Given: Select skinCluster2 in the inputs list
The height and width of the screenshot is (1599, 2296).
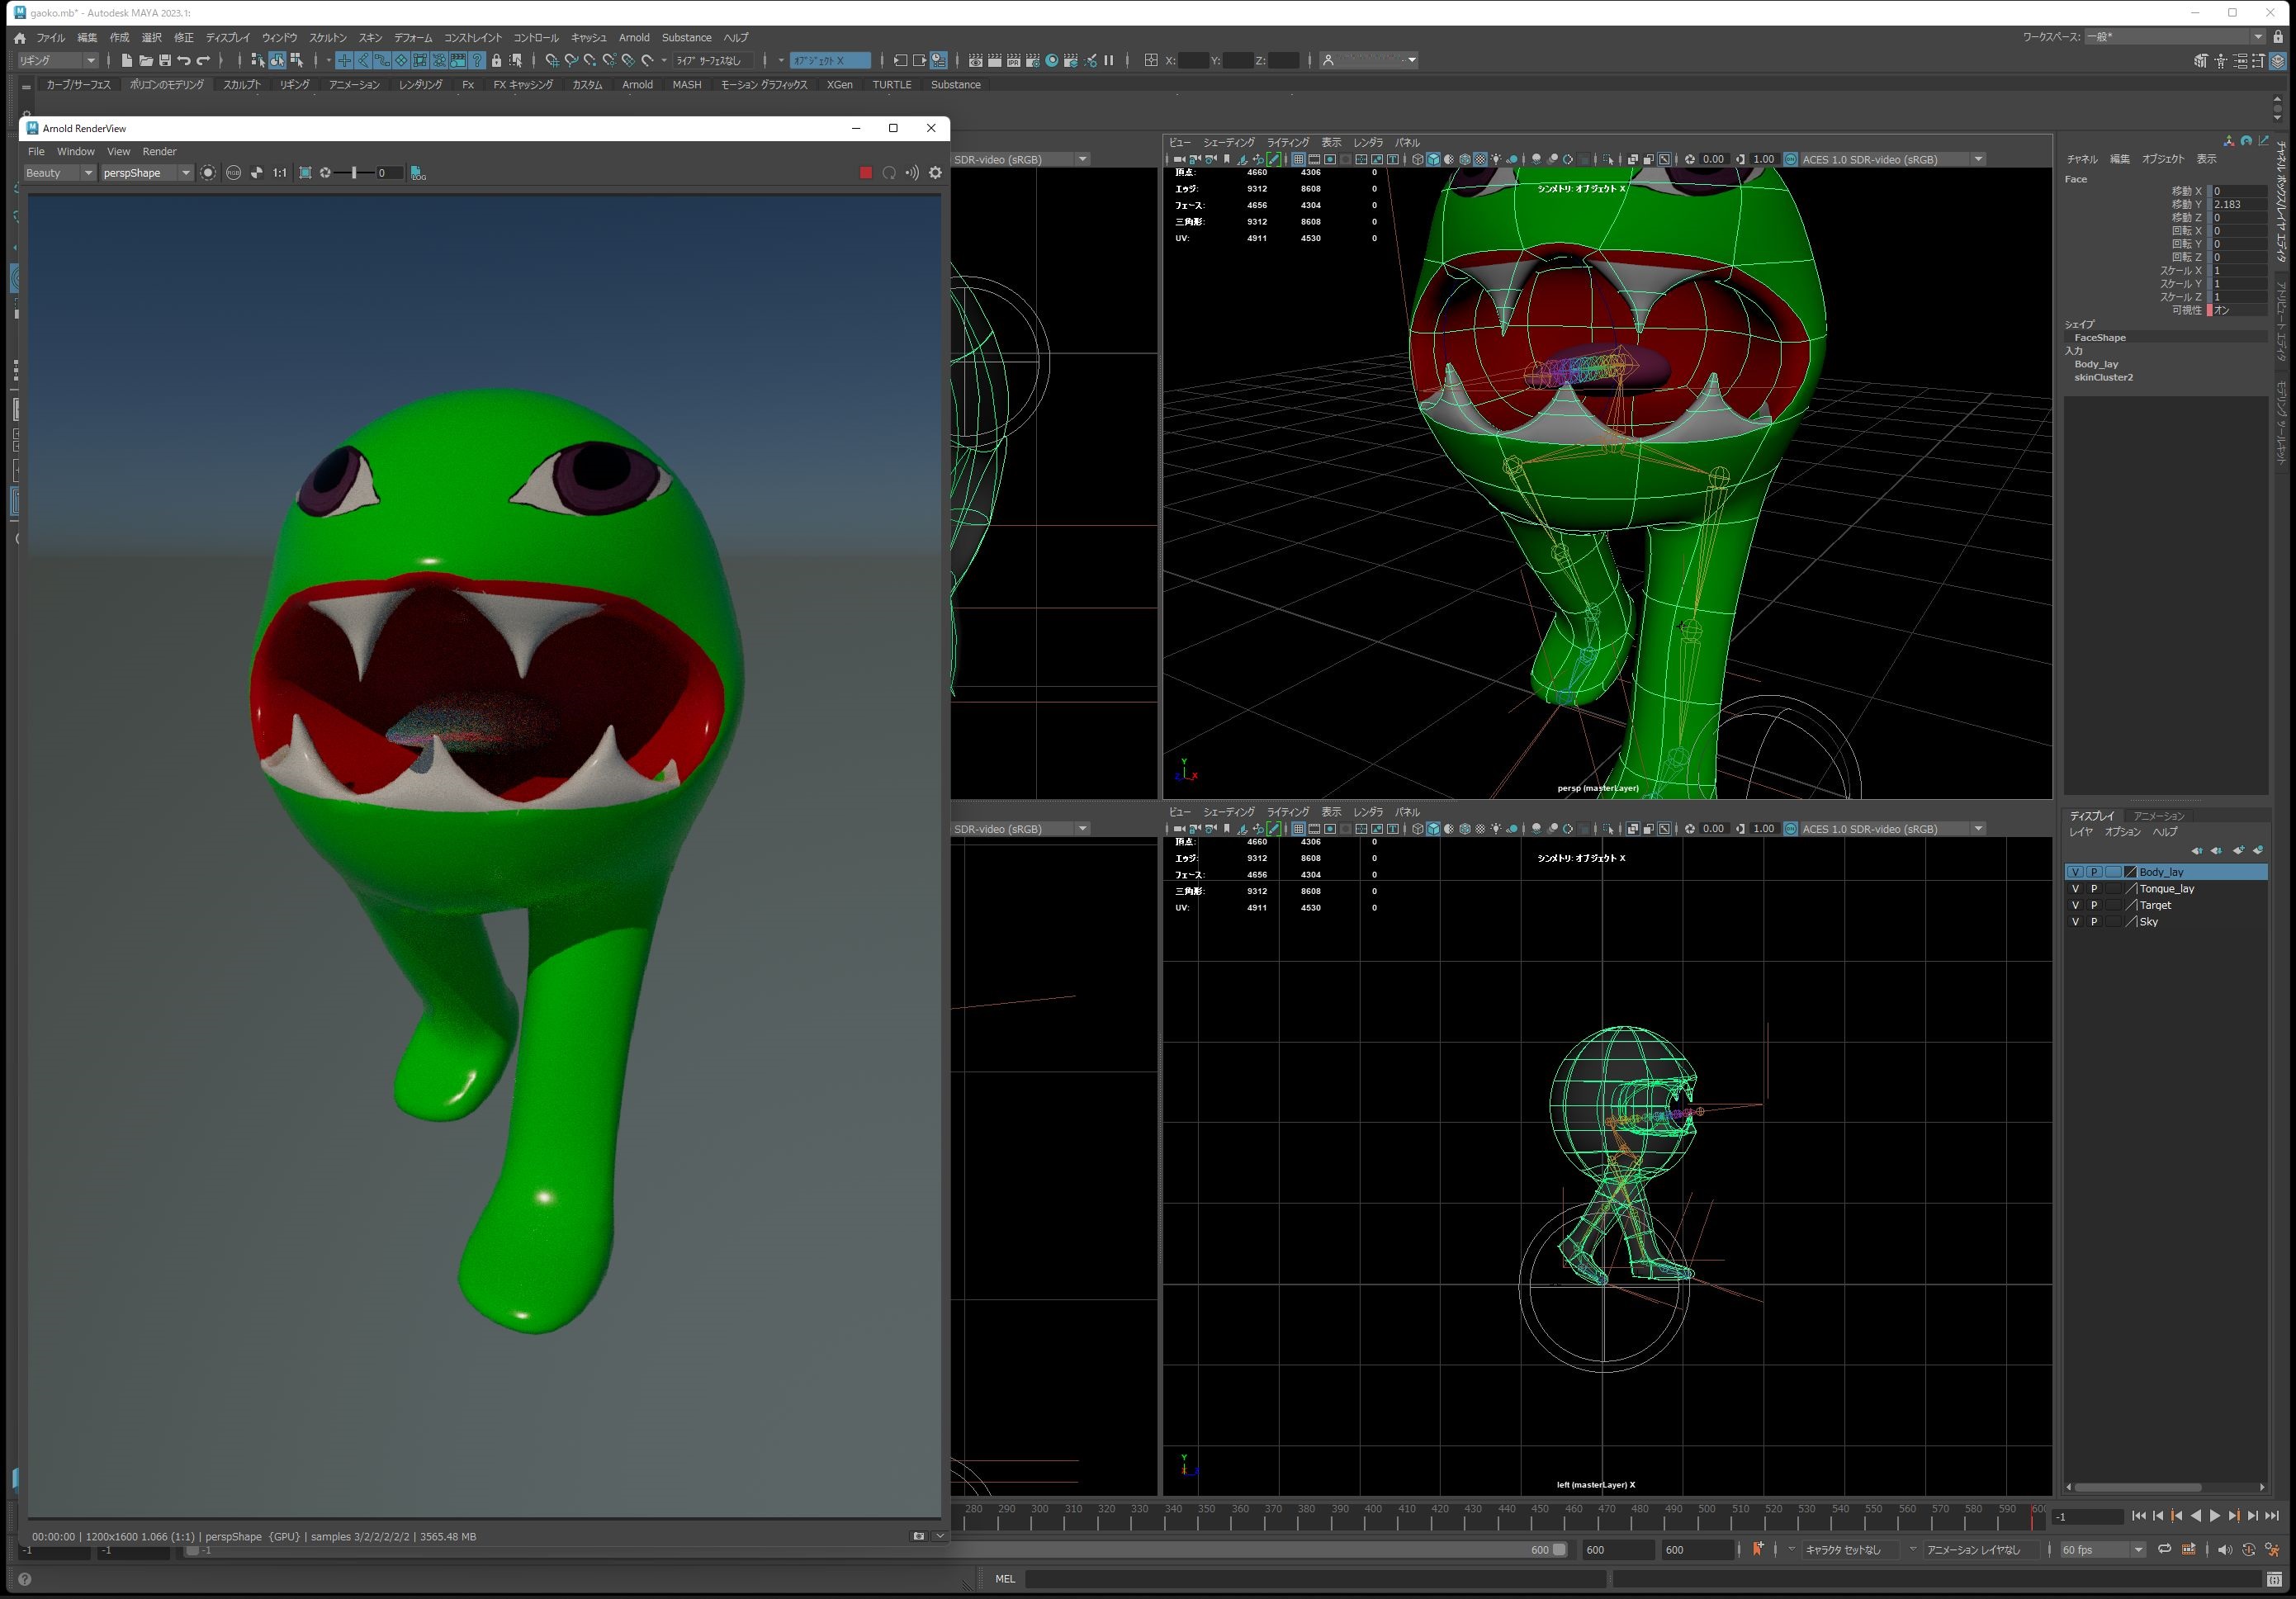Looking at the screenshot, I should (2103, 377).
